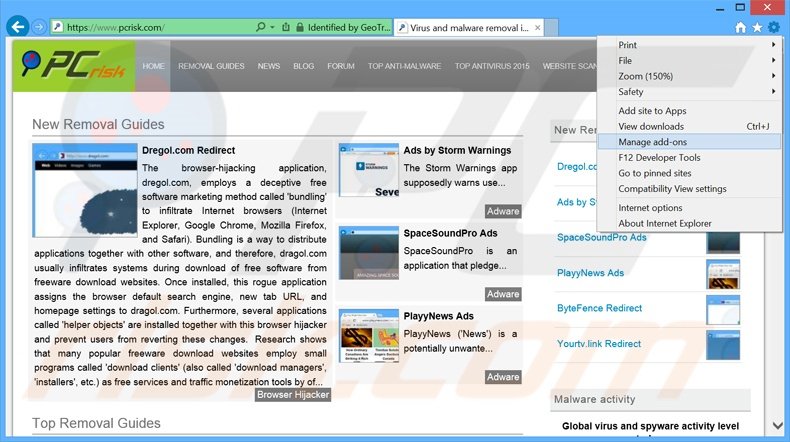Click the browser Back arrow button
The height and width of the screenshot is (442, 790).
17,27
